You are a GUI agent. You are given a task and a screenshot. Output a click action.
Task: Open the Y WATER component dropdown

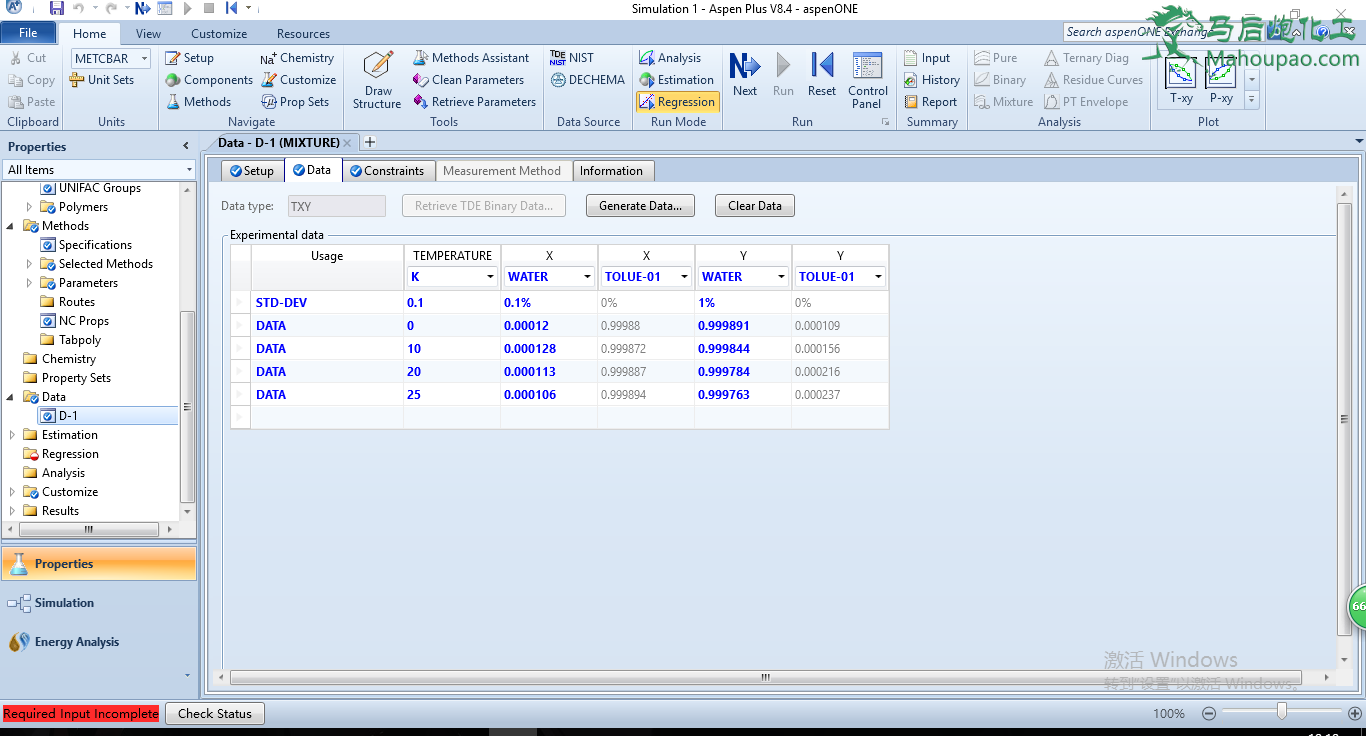pos(782,277)
